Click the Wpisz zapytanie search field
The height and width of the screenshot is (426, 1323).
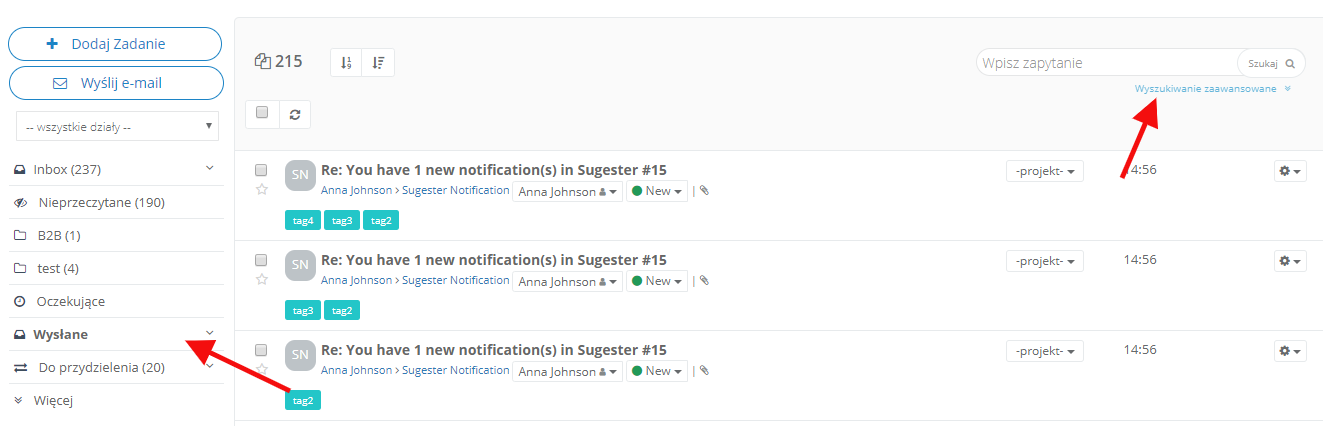(1106, 63)
